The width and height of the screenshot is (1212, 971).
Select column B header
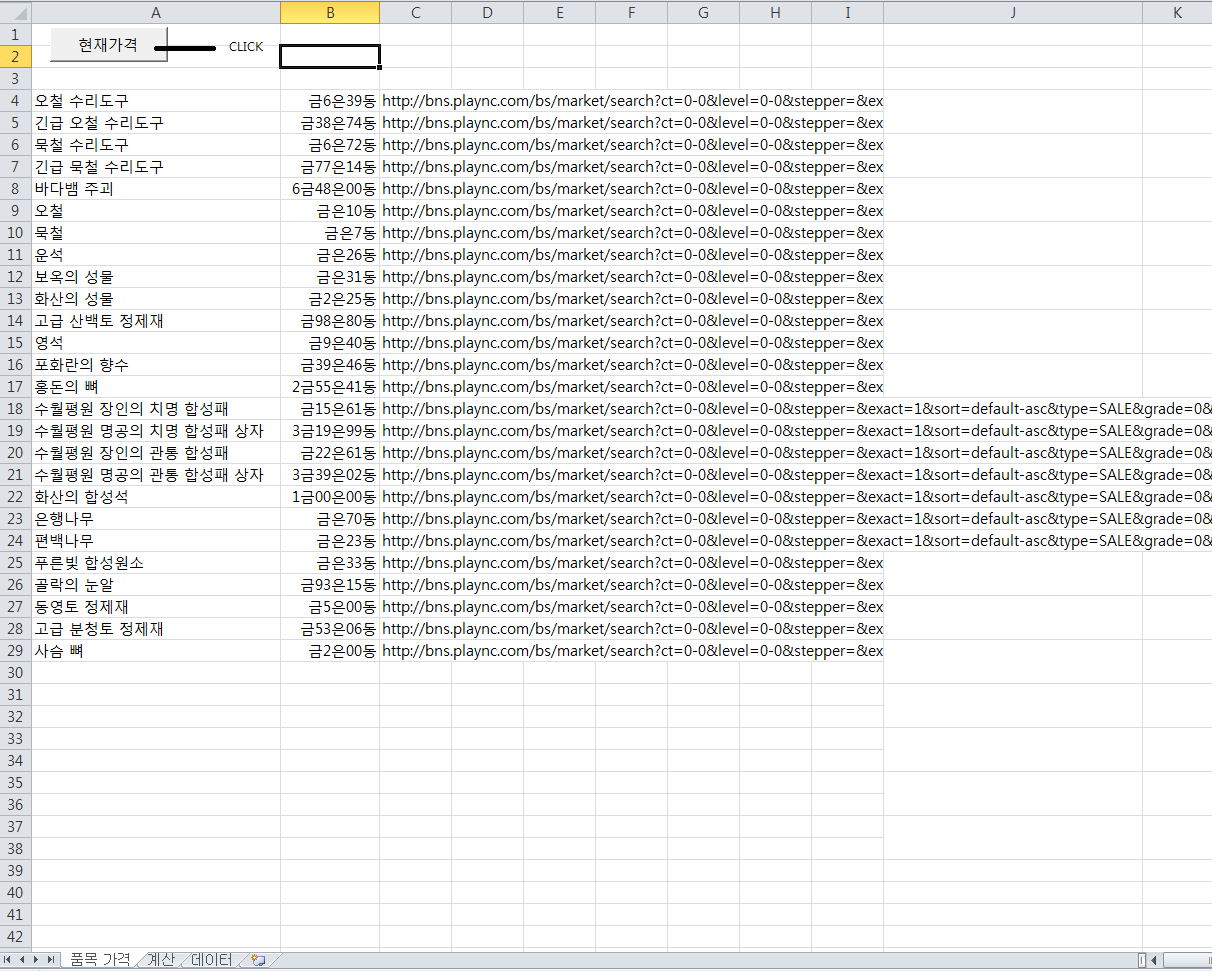[x=329, y=12]
